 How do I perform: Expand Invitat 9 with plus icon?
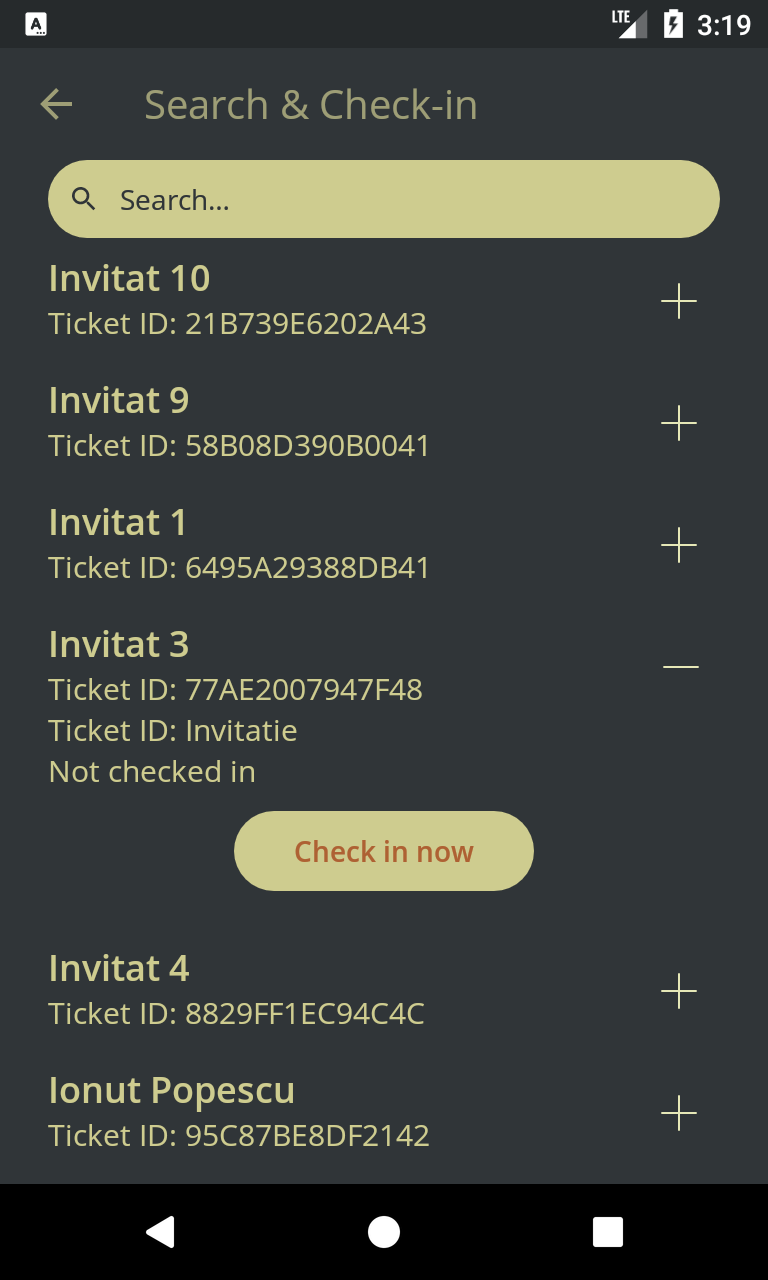click(679, 423)
